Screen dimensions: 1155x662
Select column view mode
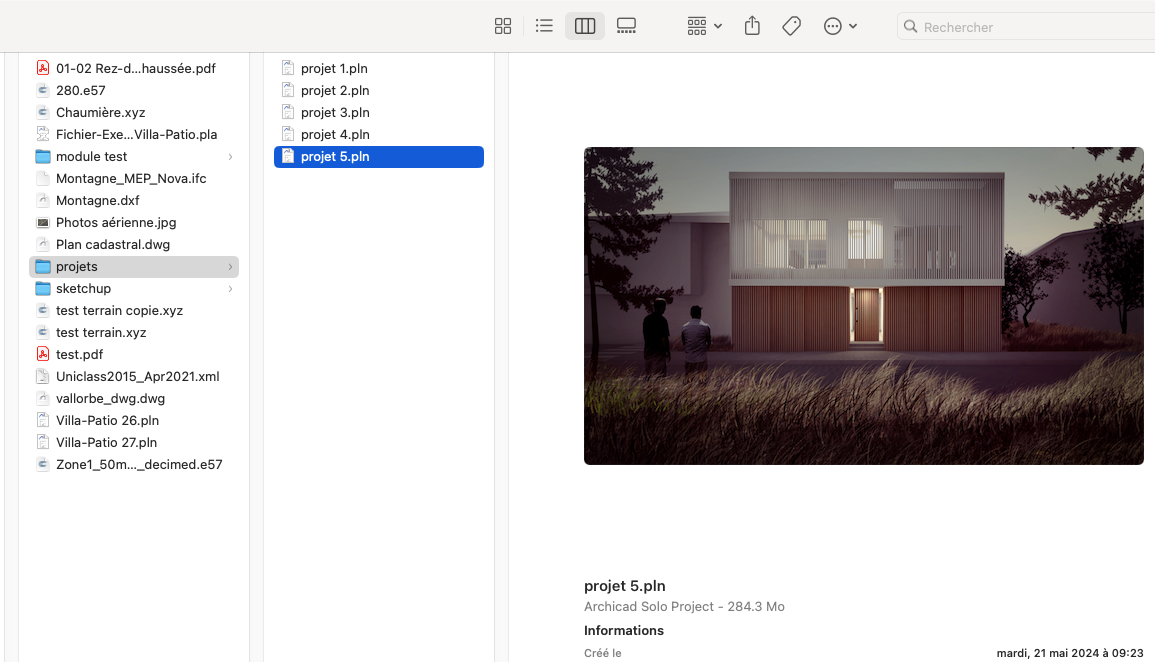coord(585,27)
